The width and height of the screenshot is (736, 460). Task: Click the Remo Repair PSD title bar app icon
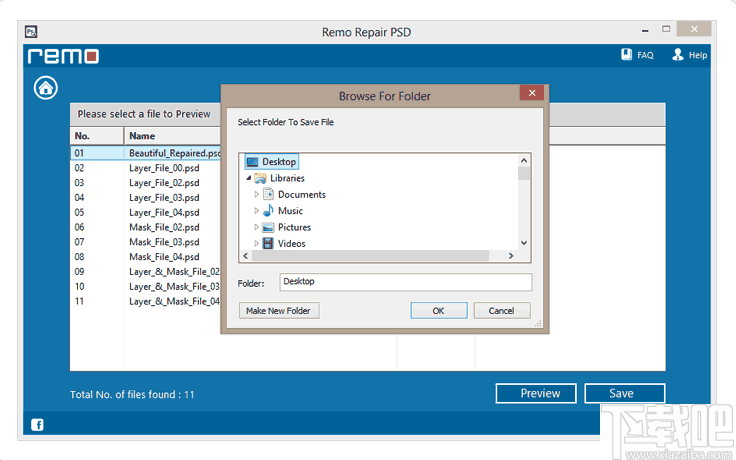pos(31,32)
